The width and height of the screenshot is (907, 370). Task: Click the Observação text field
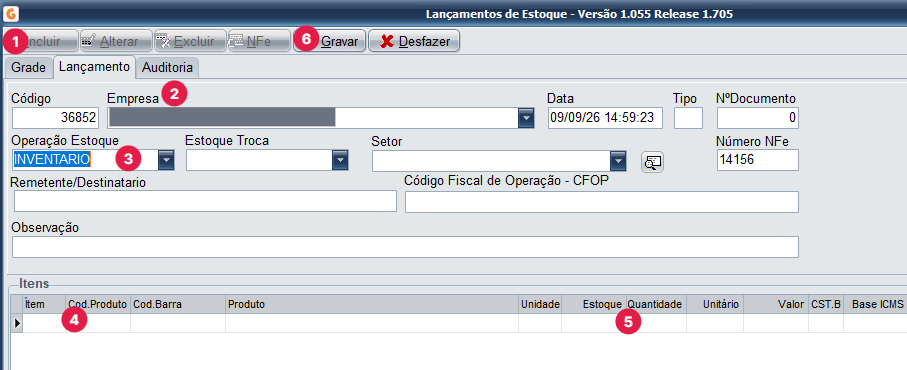tap(405, 247)
